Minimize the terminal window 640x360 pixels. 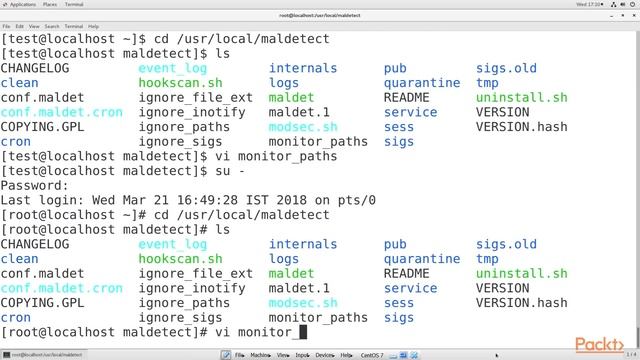pyautogui.click(x=611, y=16)
